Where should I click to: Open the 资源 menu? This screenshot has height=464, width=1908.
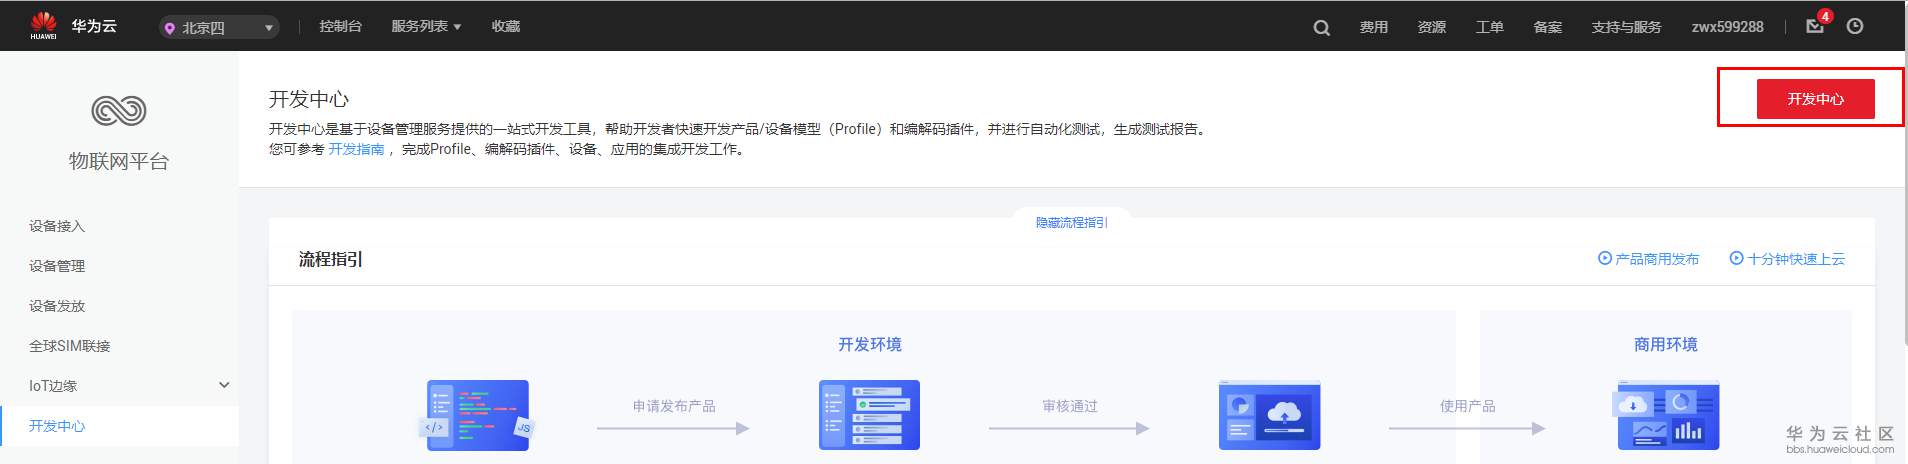point(1431,27)
